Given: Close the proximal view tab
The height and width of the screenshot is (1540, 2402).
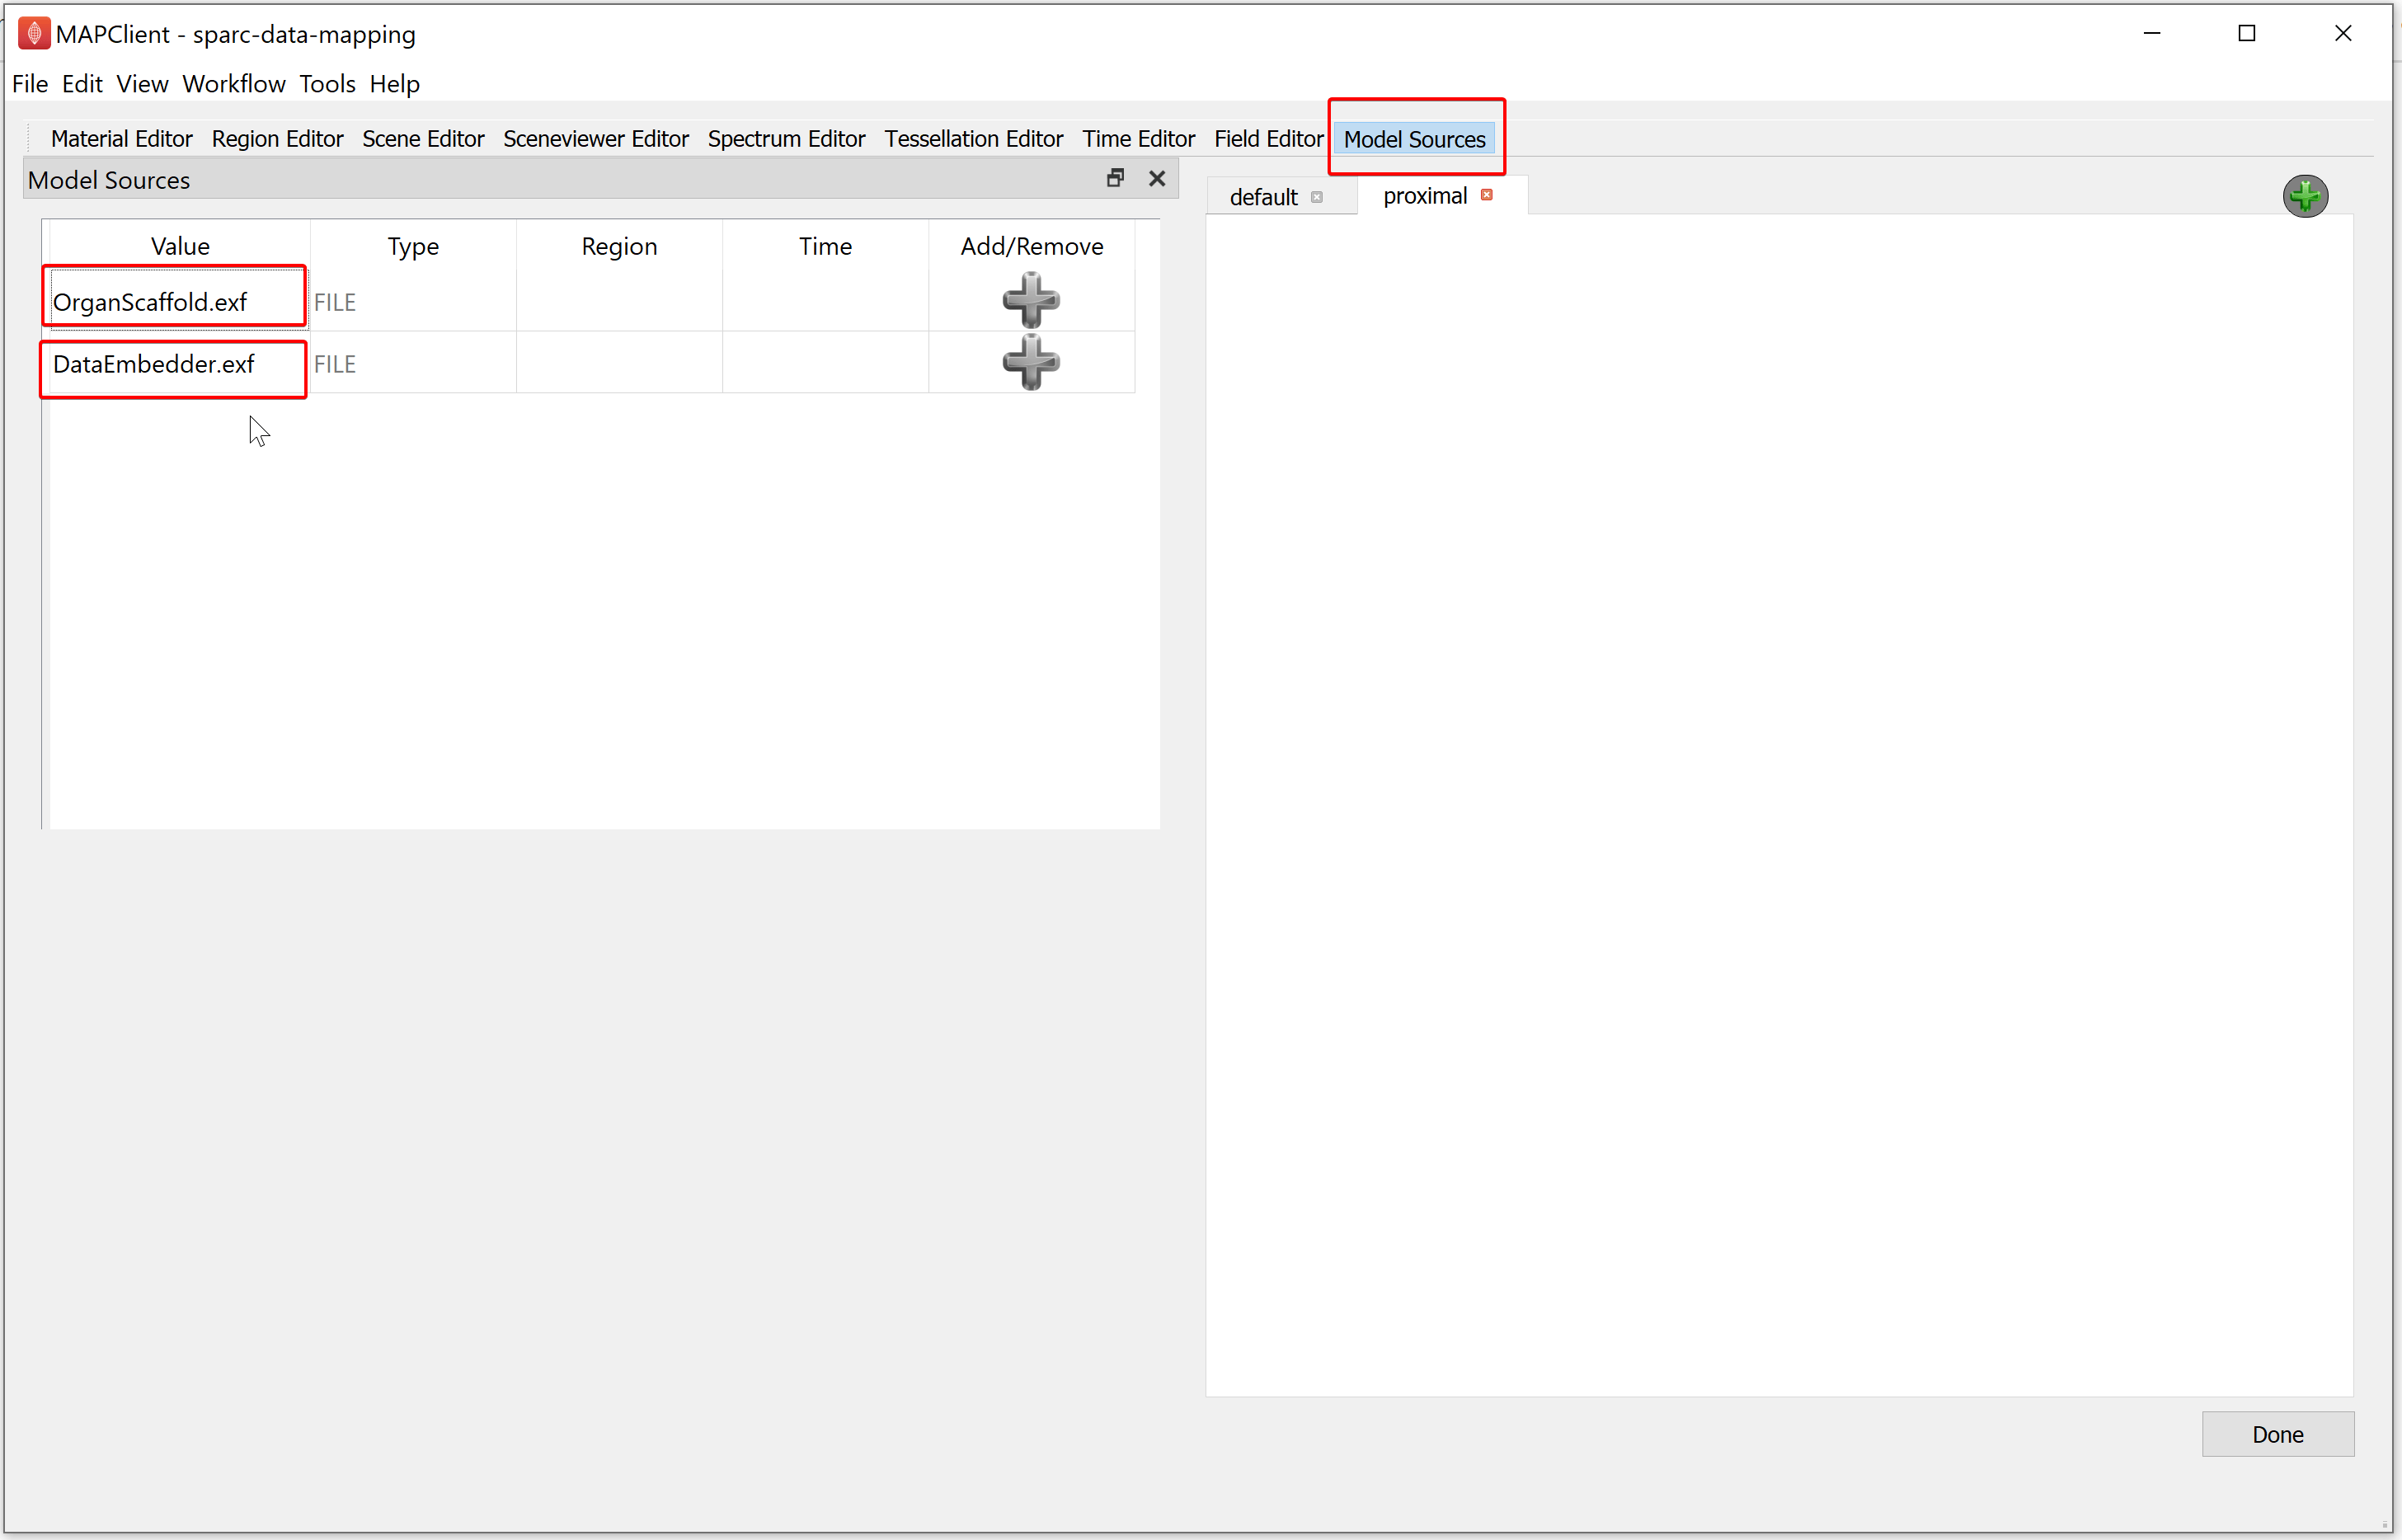Looking at the screenshot, I should pyautogui.click(x=1487, y=195).
